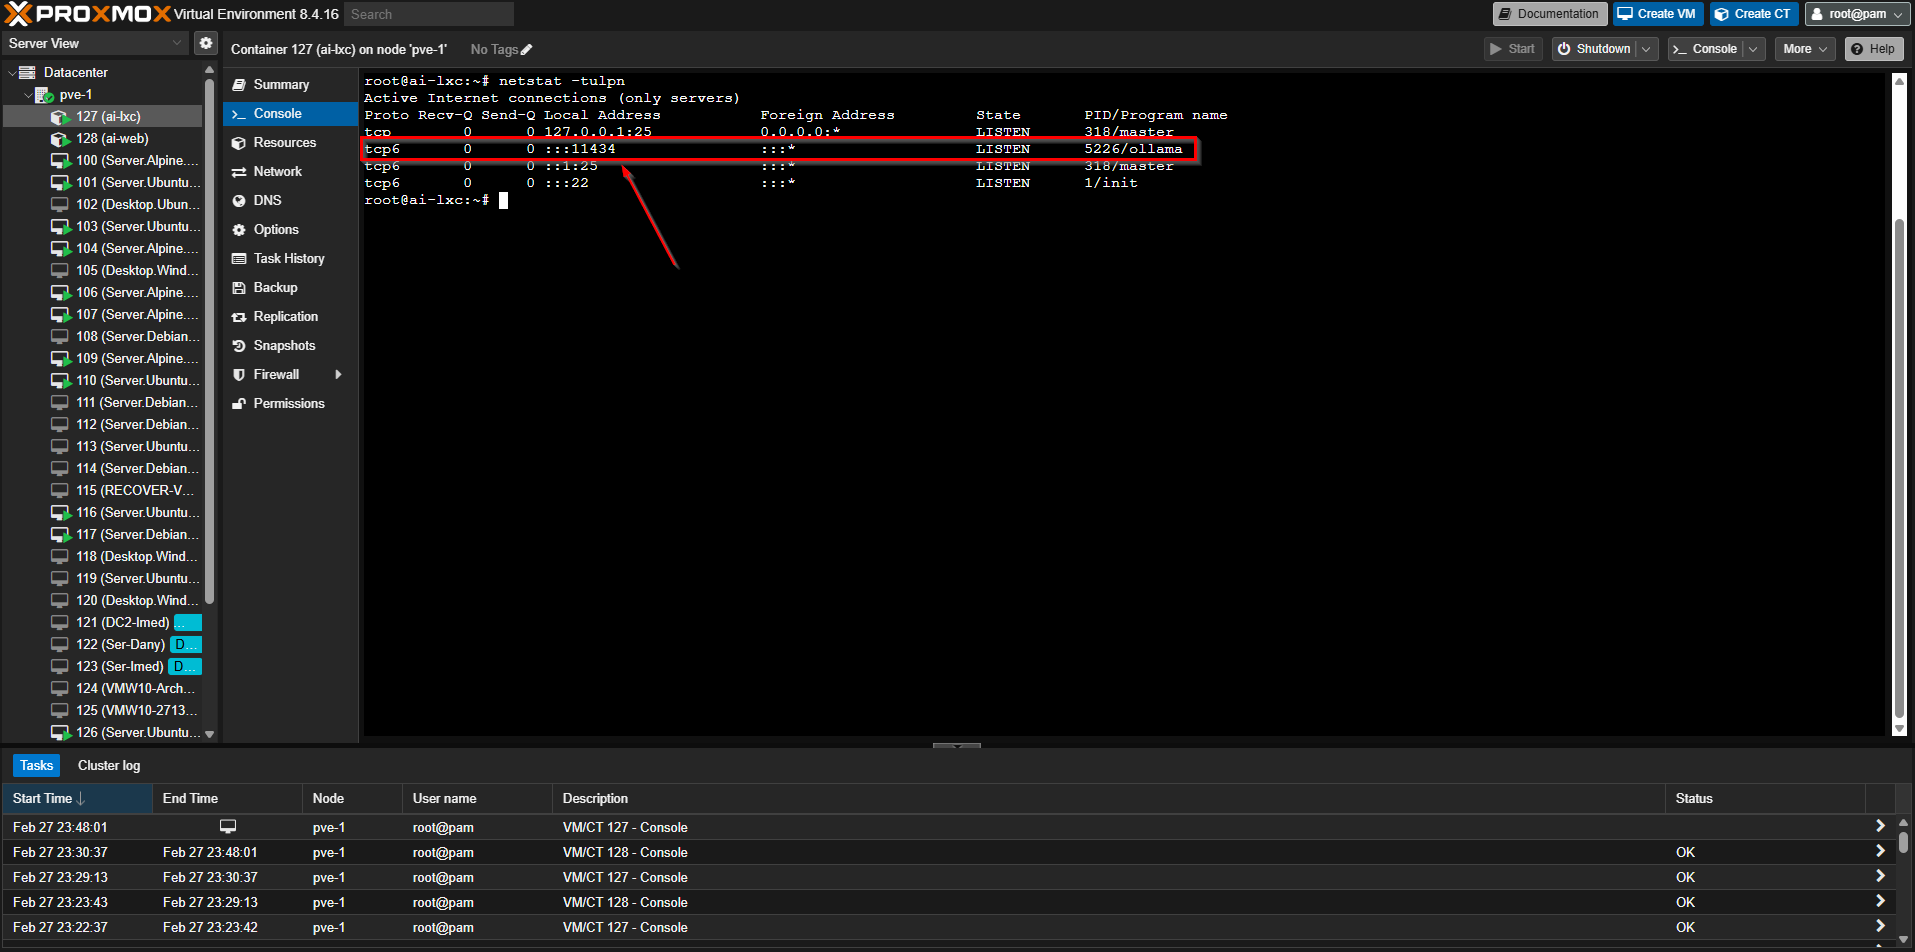Click the Create VM button
1915x952 pixels.
(1657, 14)
